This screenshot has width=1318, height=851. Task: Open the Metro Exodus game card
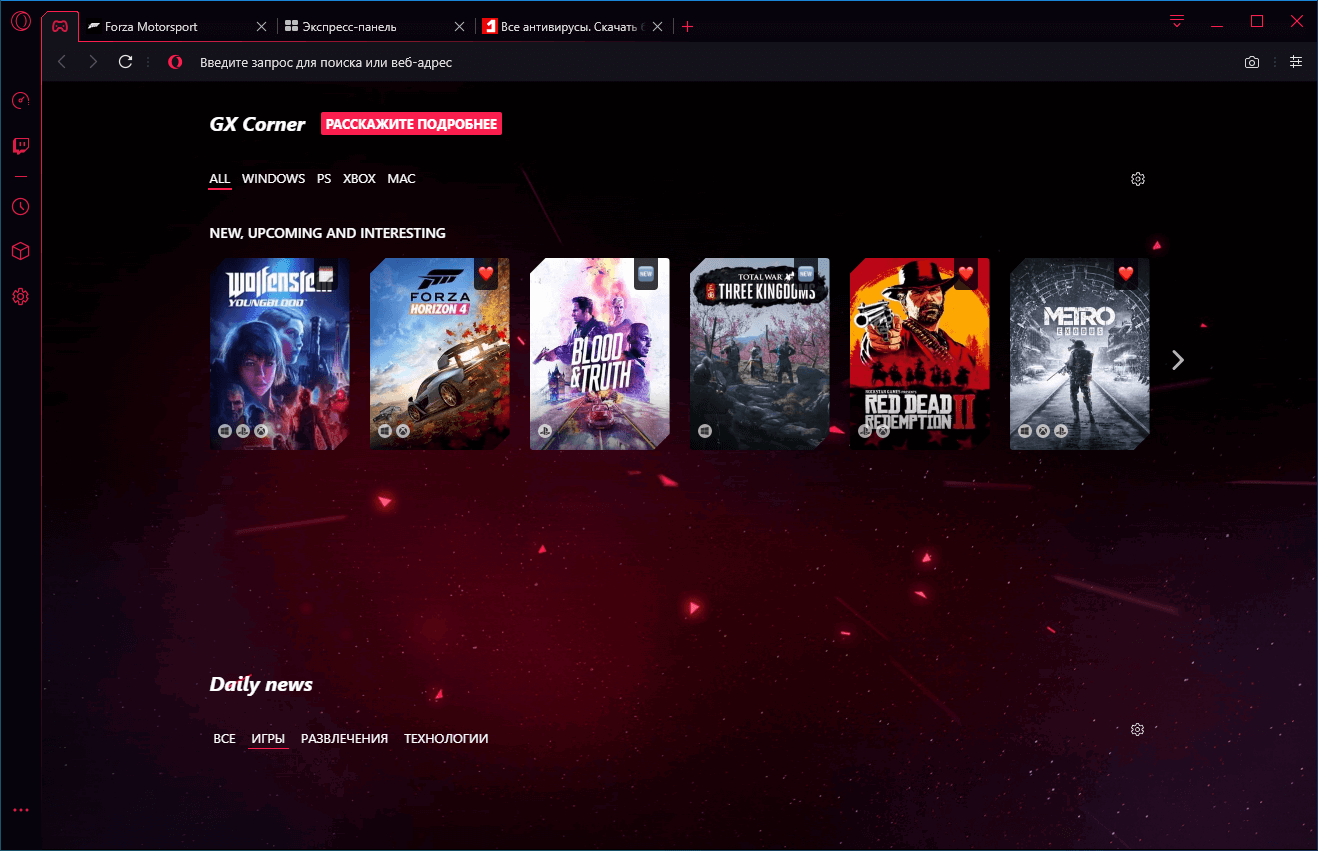[1080, 354]
